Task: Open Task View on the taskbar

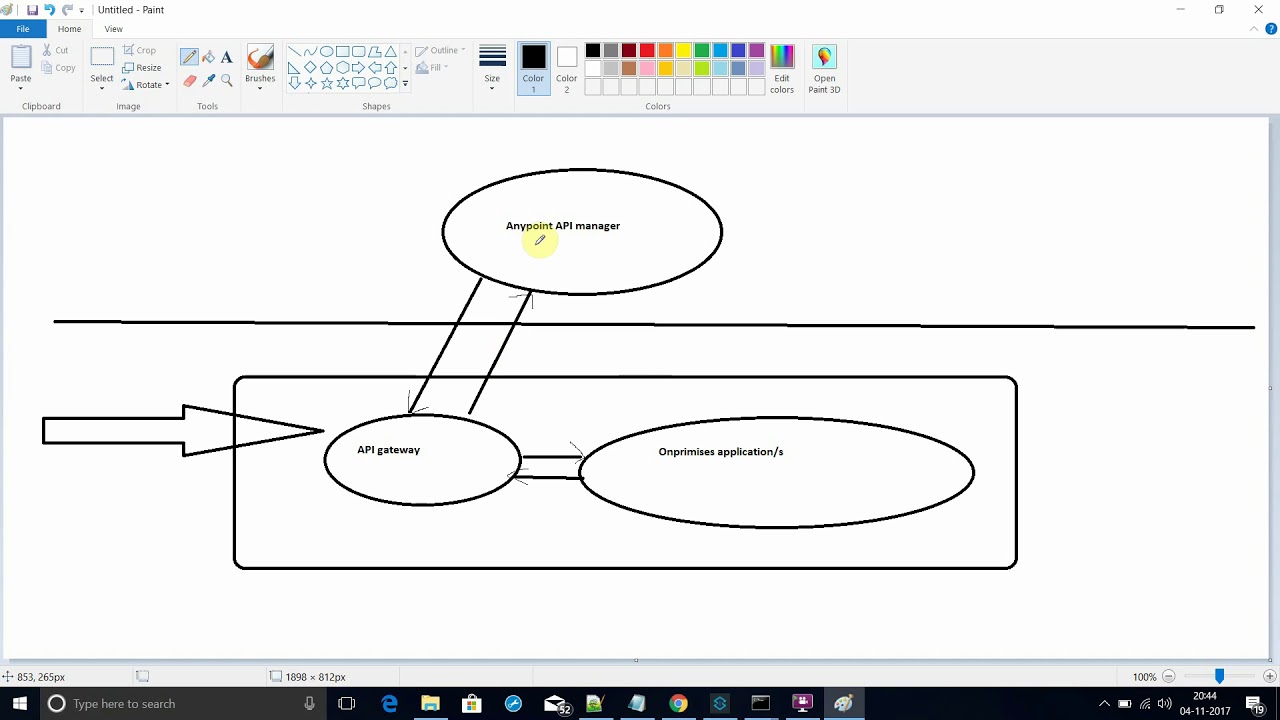Action: click(x=347, y=704)
